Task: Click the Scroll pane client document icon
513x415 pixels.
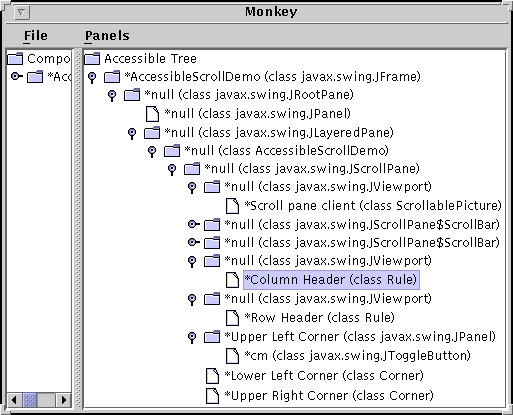Action: click(x=232, y=206)
